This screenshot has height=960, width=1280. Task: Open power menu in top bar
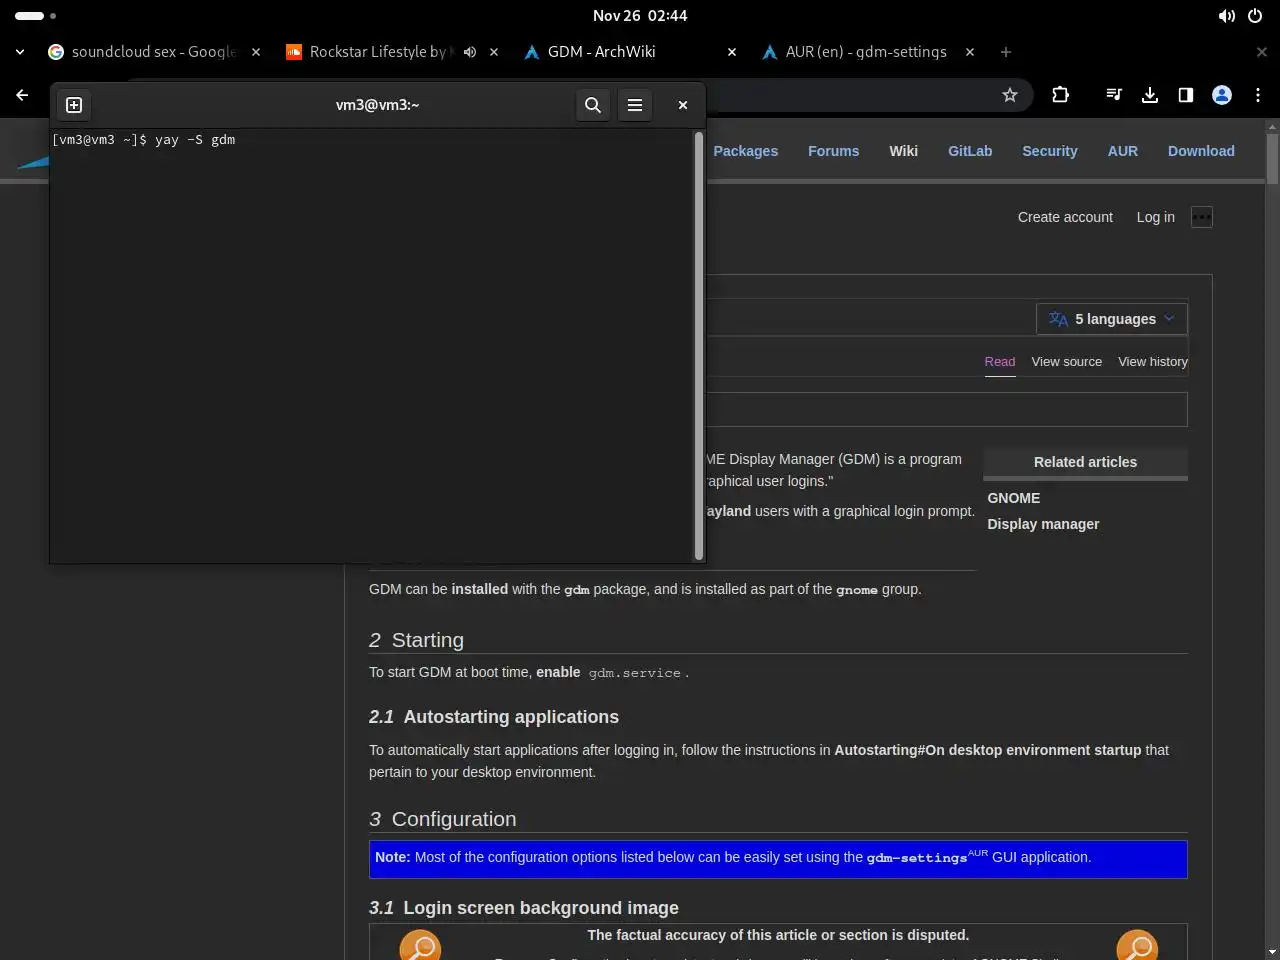pyautogui.click(x=1255, y=16)
